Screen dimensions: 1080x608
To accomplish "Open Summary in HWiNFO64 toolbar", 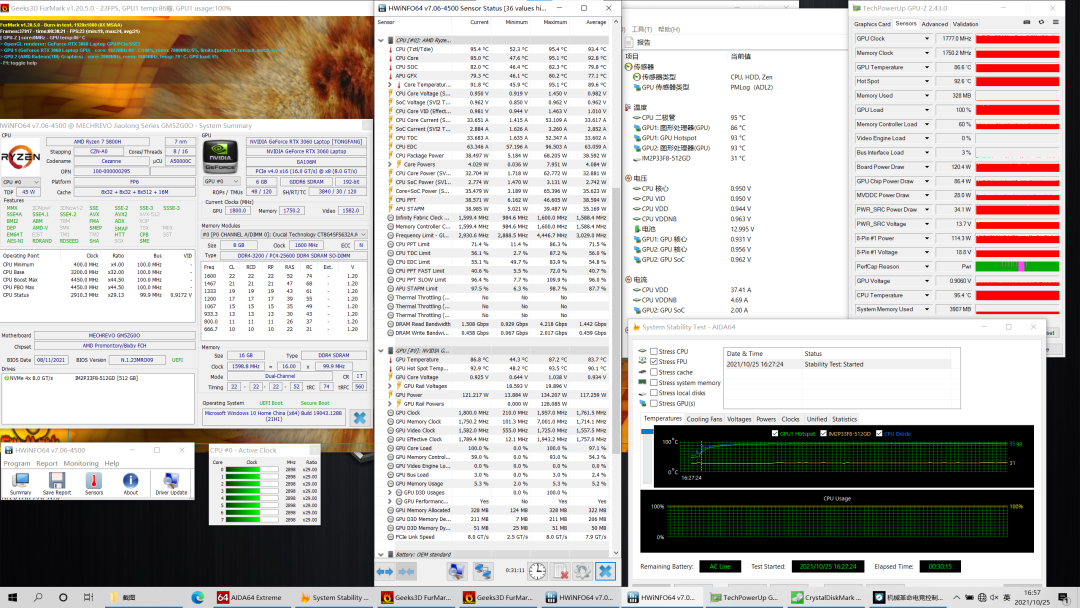I will click(20, 483).
